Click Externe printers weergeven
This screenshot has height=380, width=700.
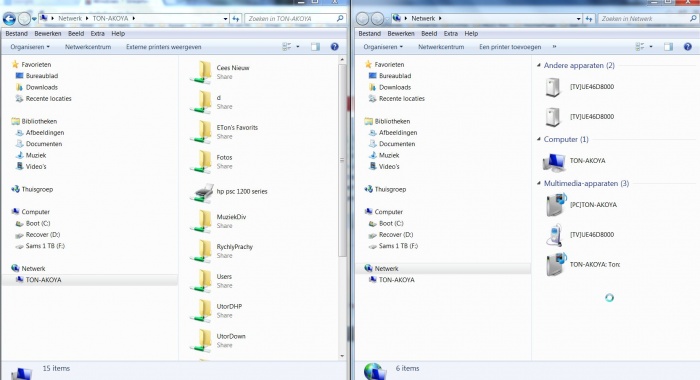164,47
